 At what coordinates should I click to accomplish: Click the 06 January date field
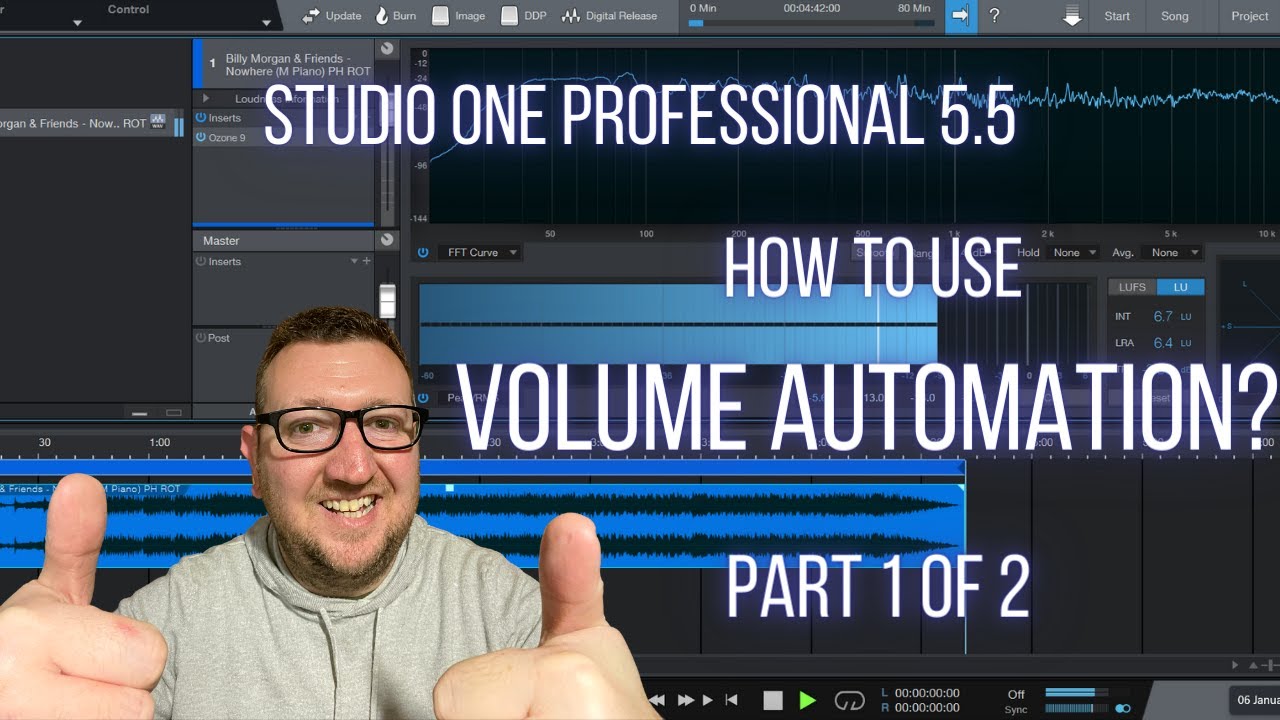tap(1254, 700)
